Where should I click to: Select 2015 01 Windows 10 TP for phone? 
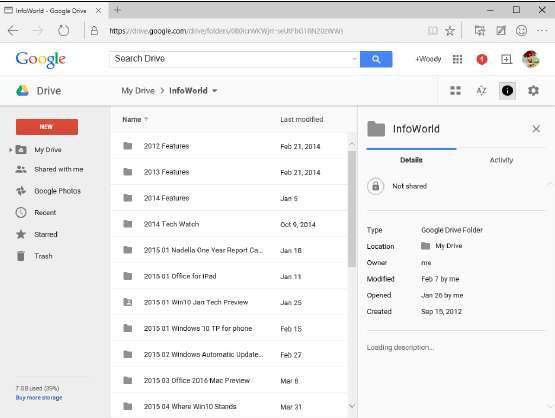pos(228,328)
